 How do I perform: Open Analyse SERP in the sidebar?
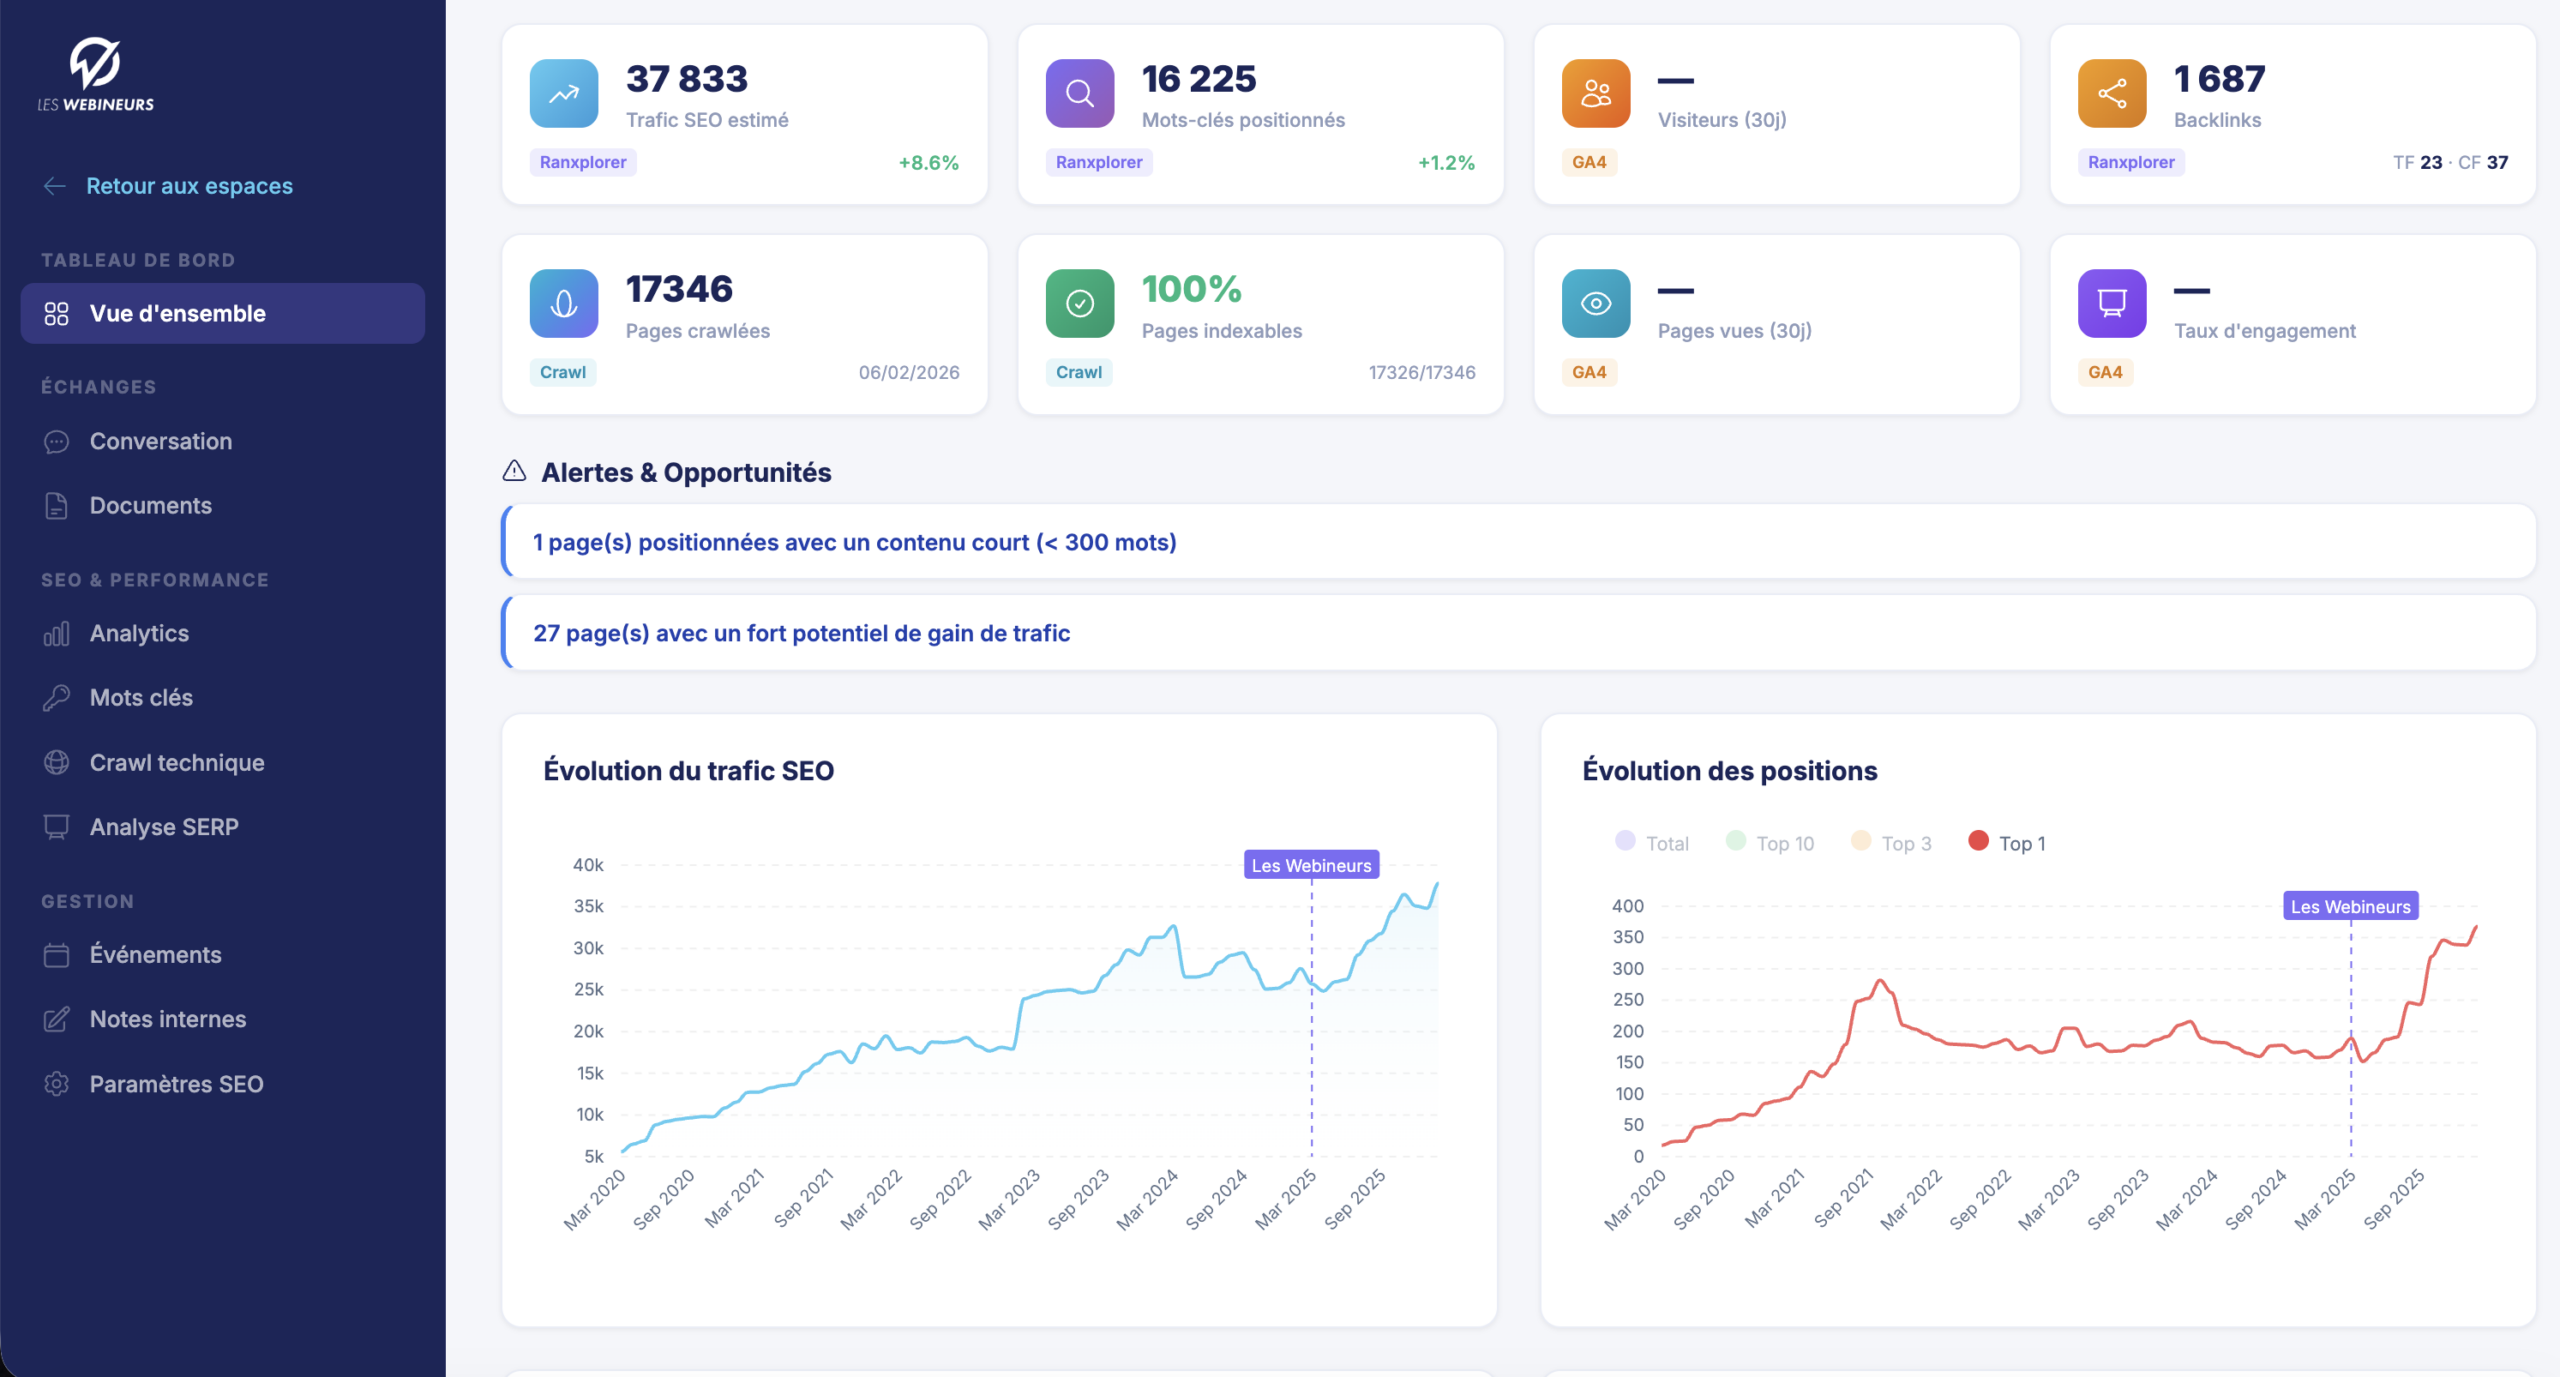coord(164,826)
